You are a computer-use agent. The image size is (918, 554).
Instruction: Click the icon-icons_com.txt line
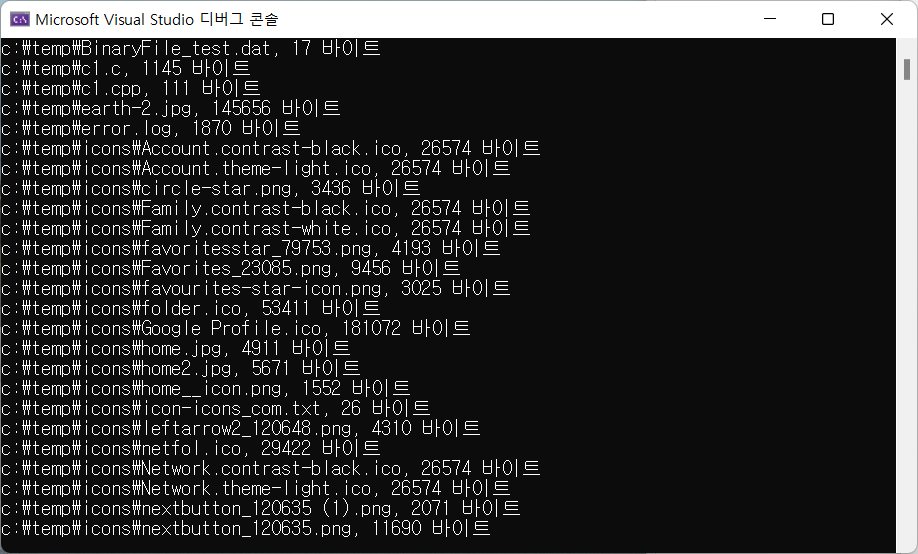215,408
